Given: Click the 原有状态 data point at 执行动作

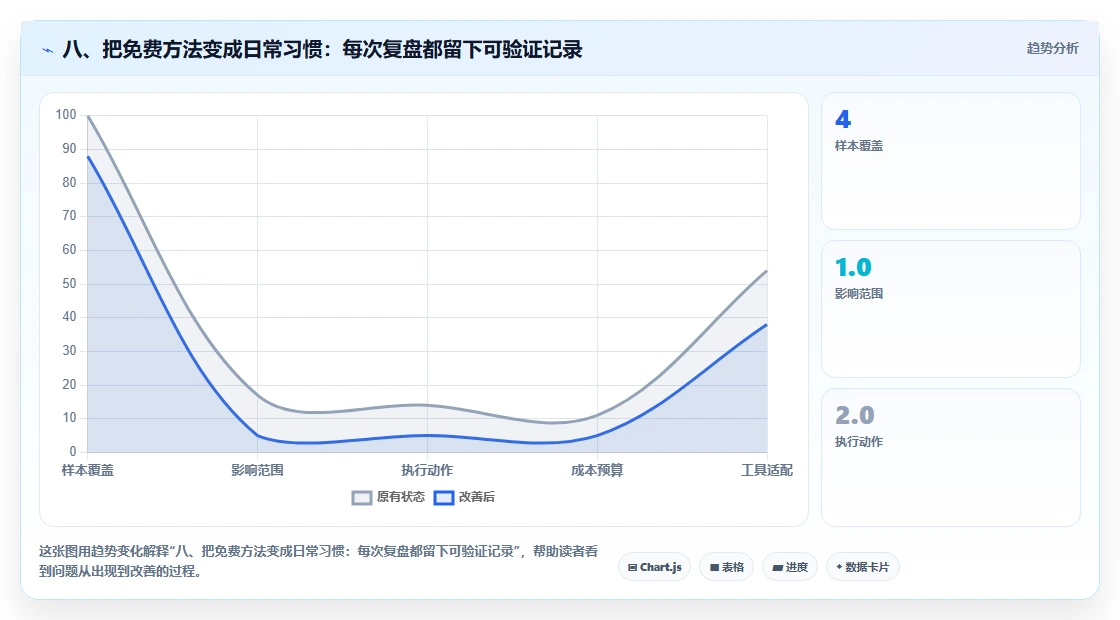Looking at the screenshot, I should (x=427, y=405).
